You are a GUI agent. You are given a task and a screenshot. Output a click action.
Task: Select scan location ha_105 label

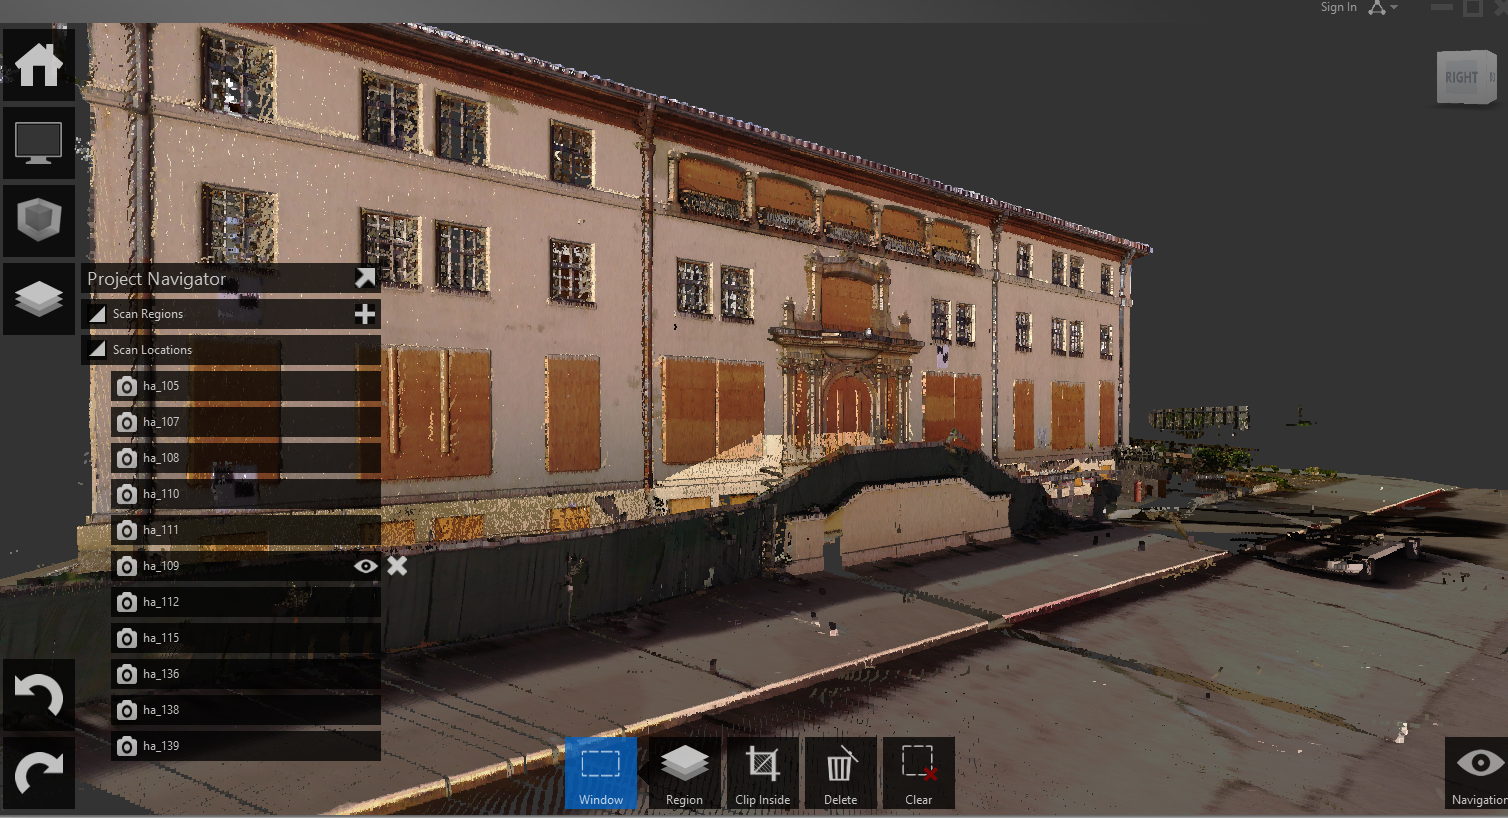(x=161, y=386)
